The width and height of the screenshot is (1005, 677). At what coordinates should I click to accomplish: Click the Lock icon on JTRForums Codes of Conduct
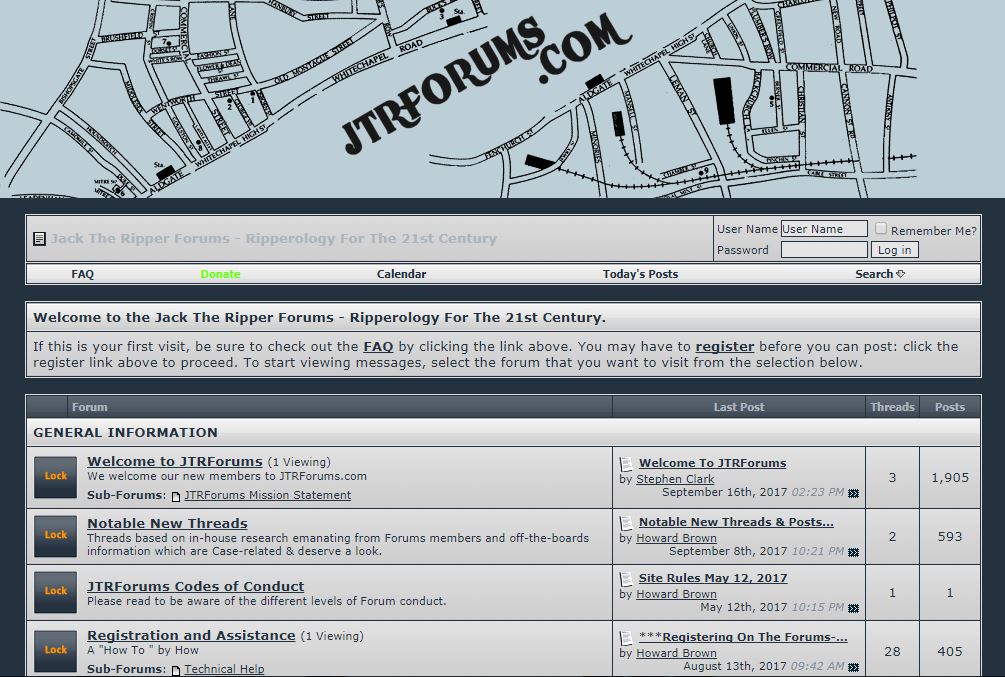pyautogui.click(x=55, y=591)
